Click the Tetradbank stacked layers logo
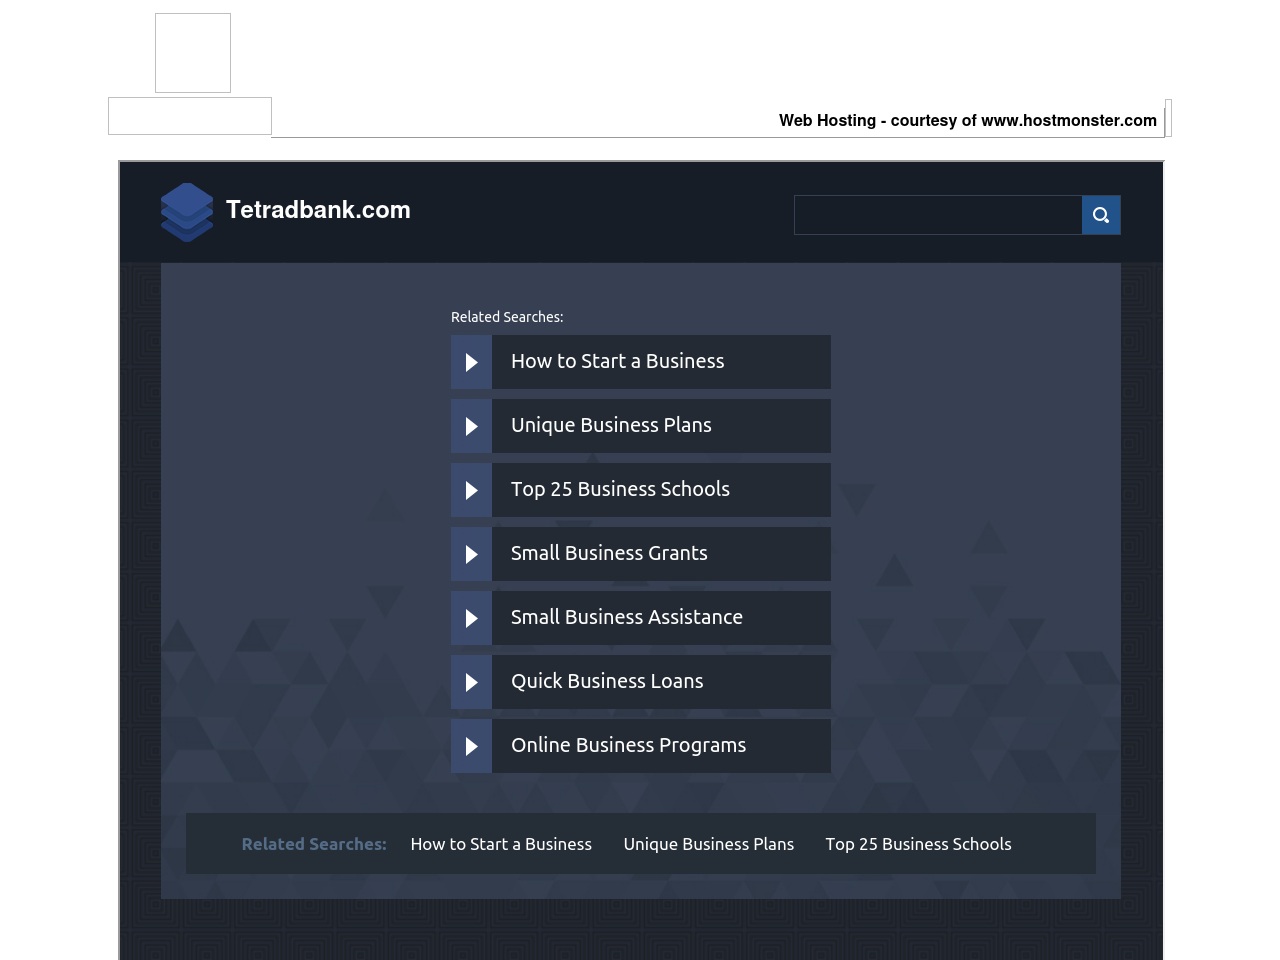Image resolution: width=1280 pixels, height=960 pixels. (187, 212)
